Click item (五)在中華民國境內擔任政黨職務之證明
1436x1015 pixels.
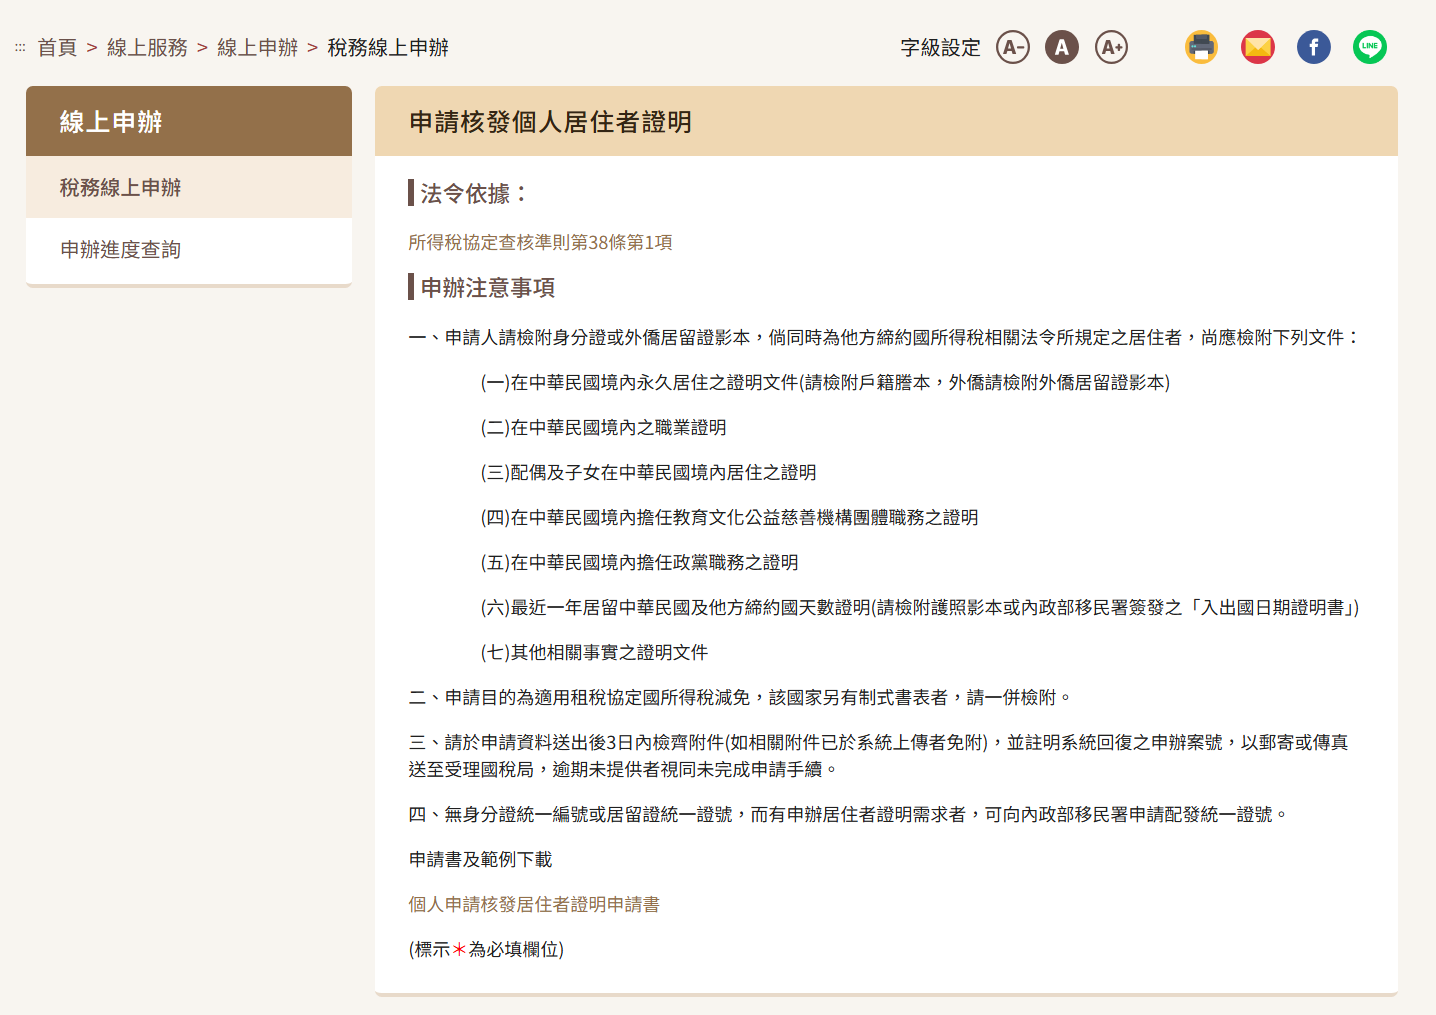click(x=639, y=562)
